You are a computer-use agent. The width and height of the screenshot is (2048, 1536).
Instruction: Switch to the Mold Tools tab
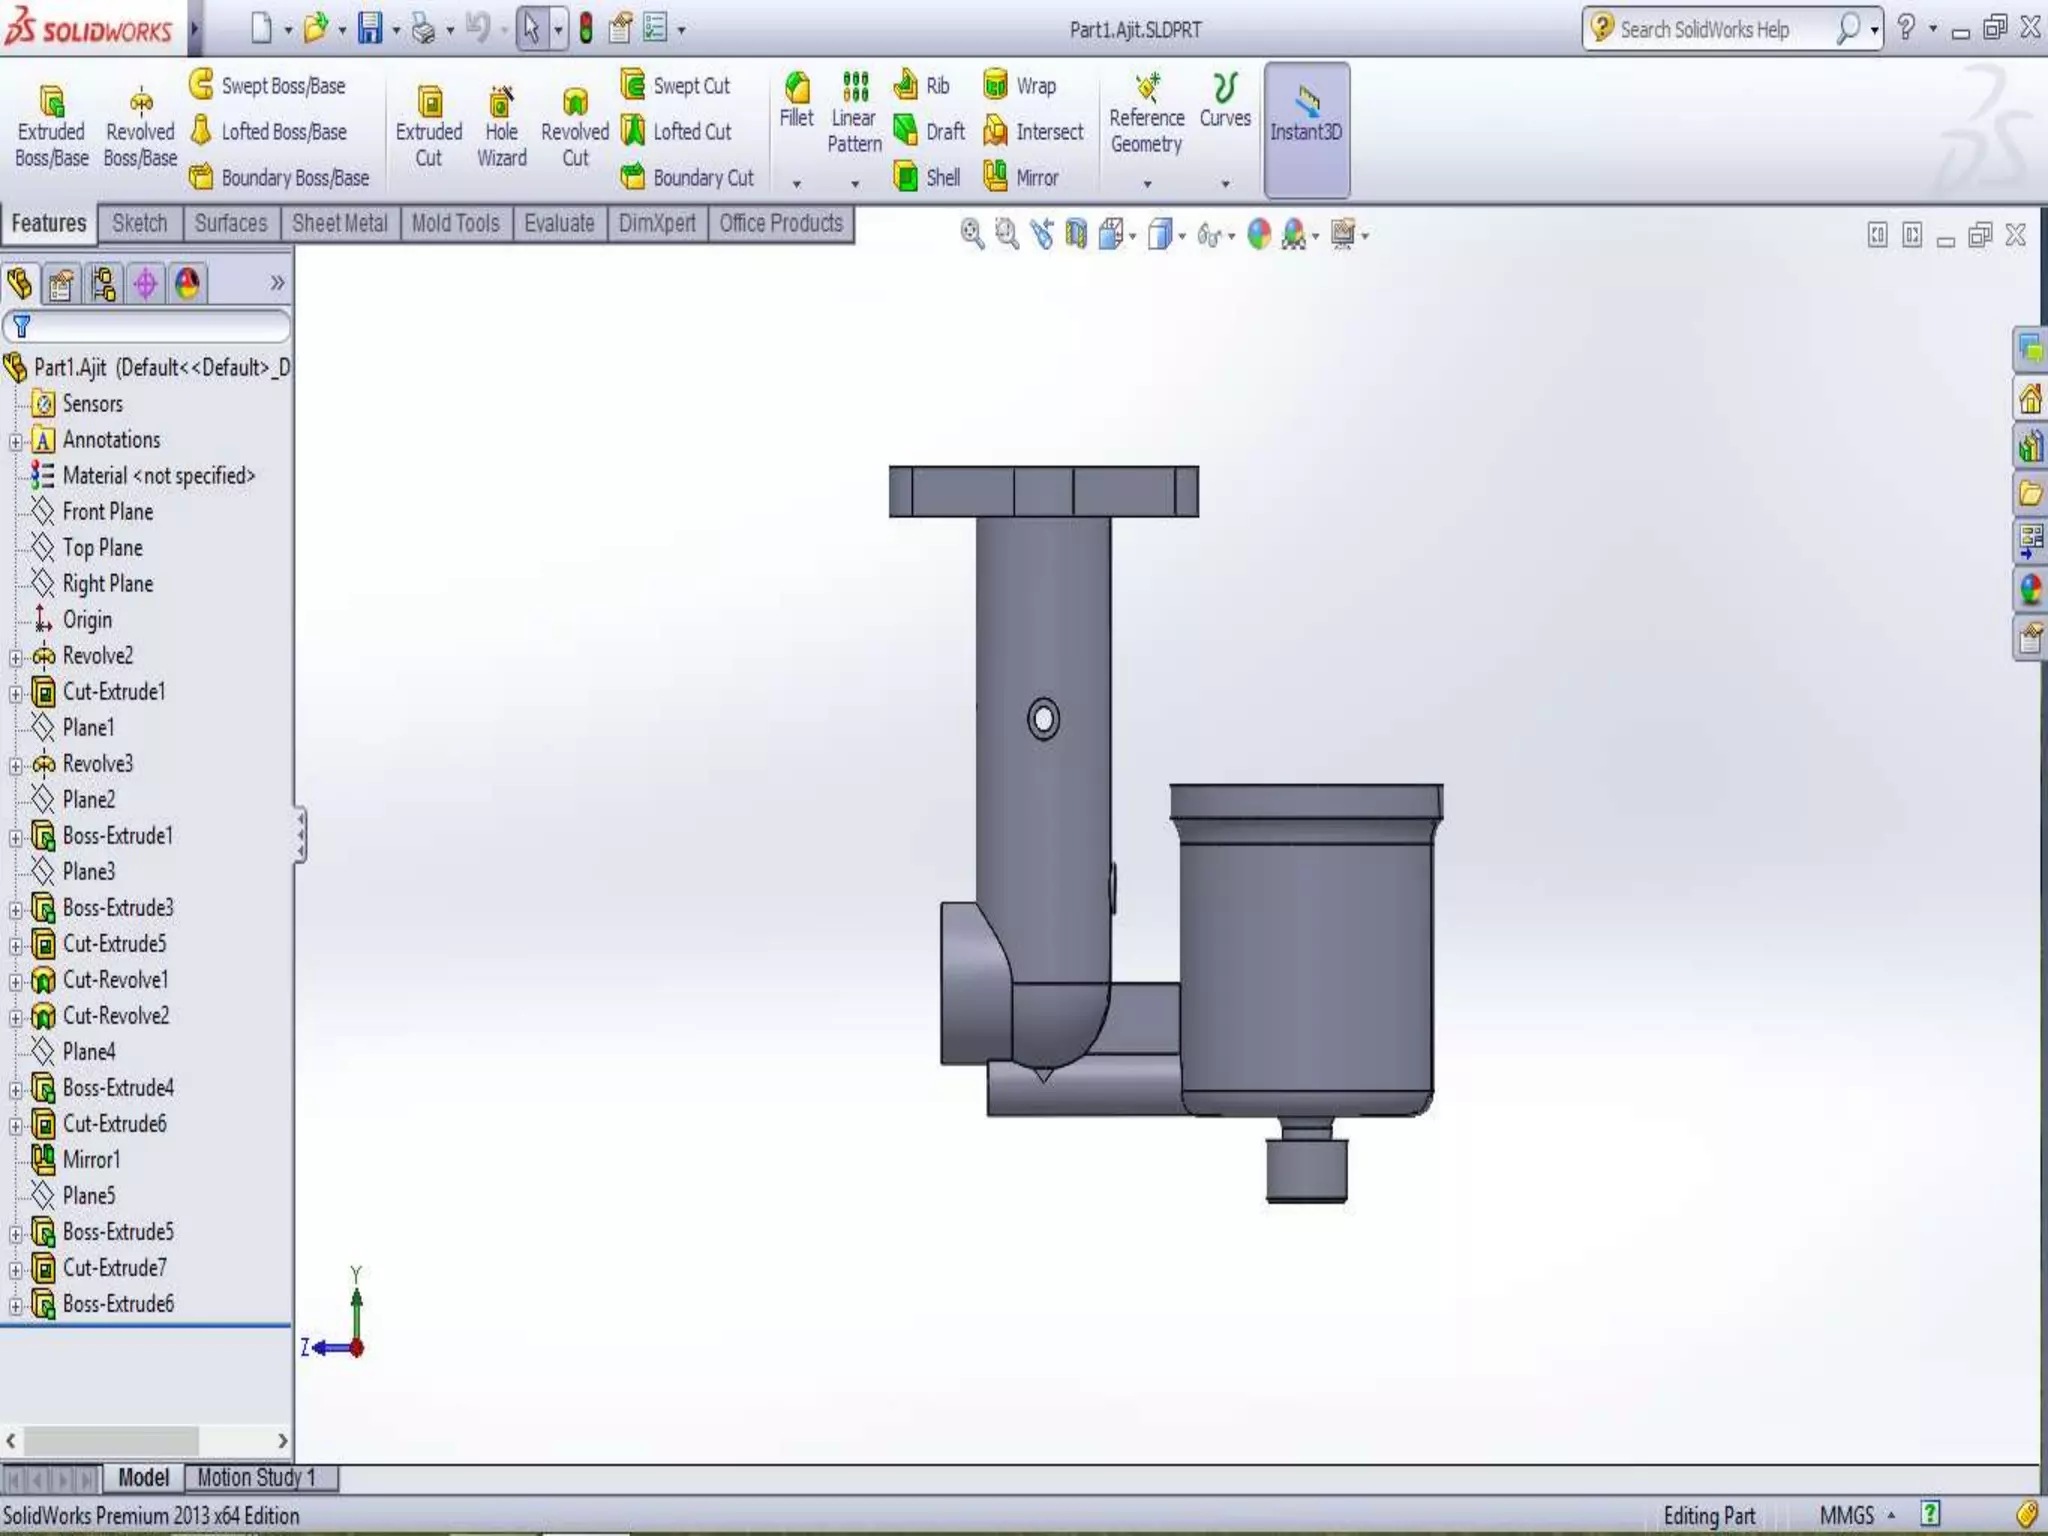point(456,223)
